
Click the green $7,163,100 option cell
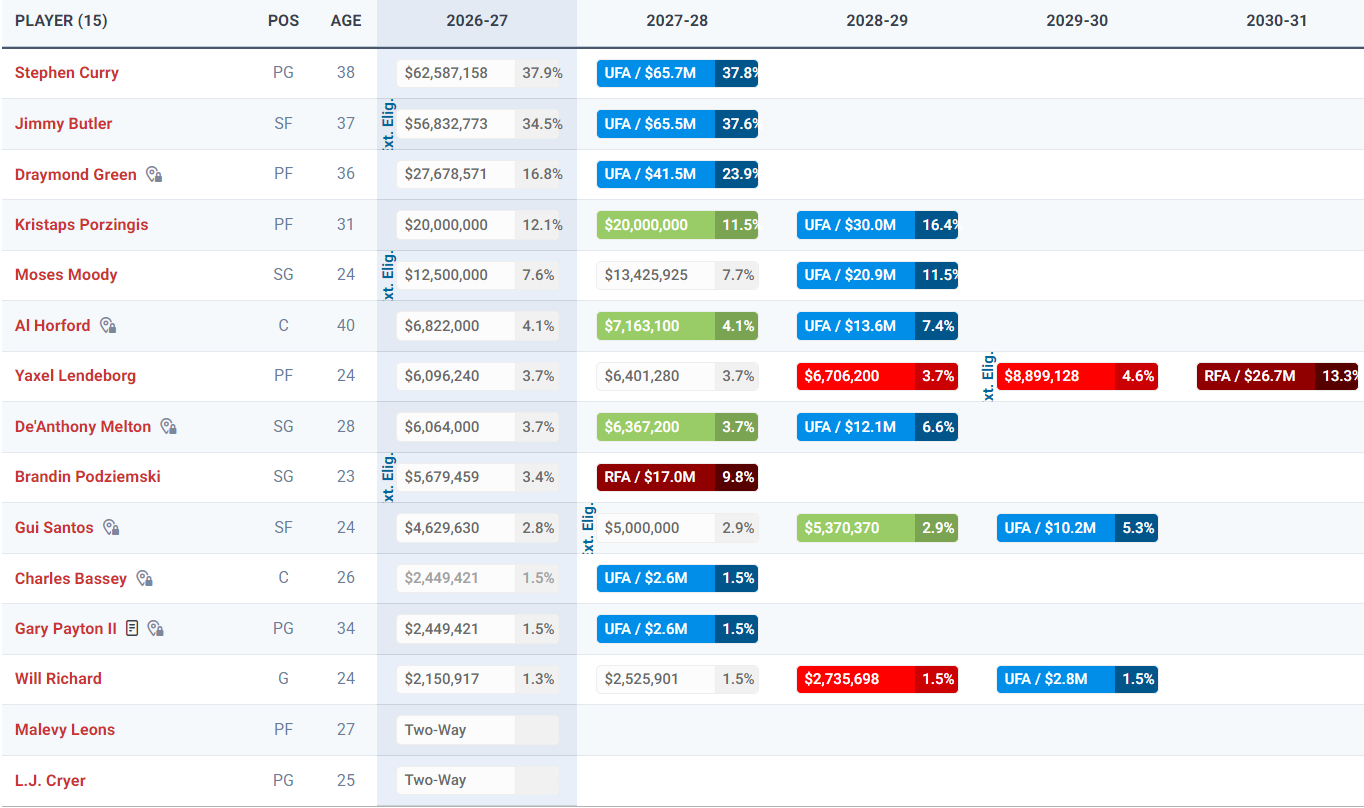677,326
